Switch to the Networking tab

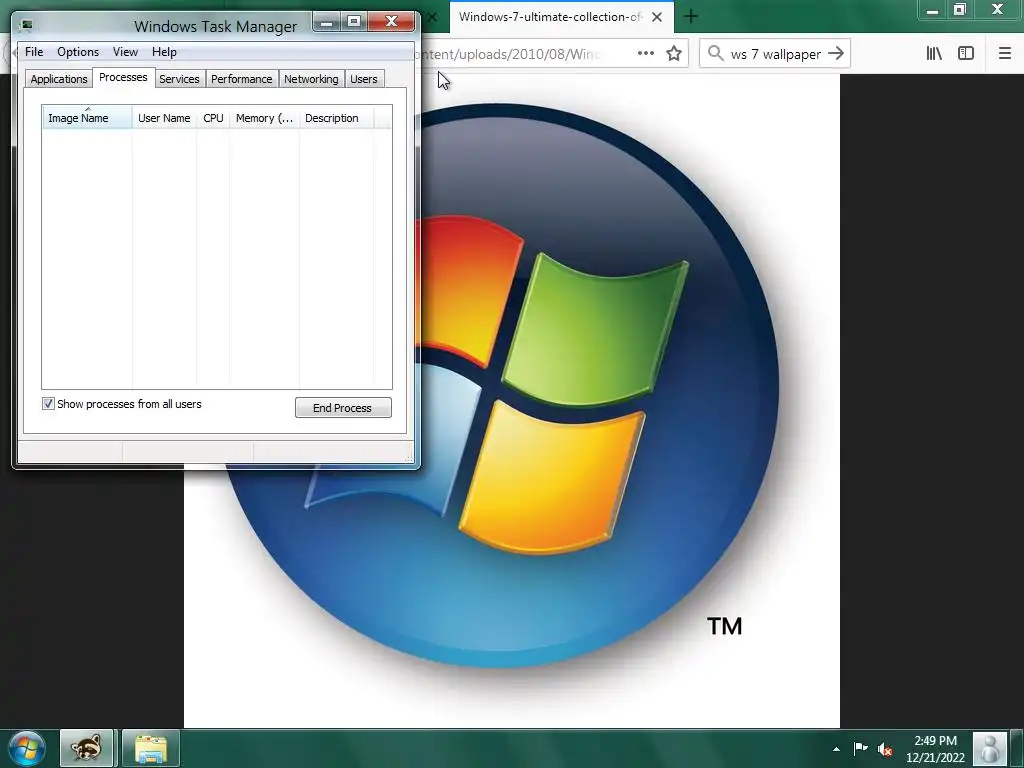311,79
